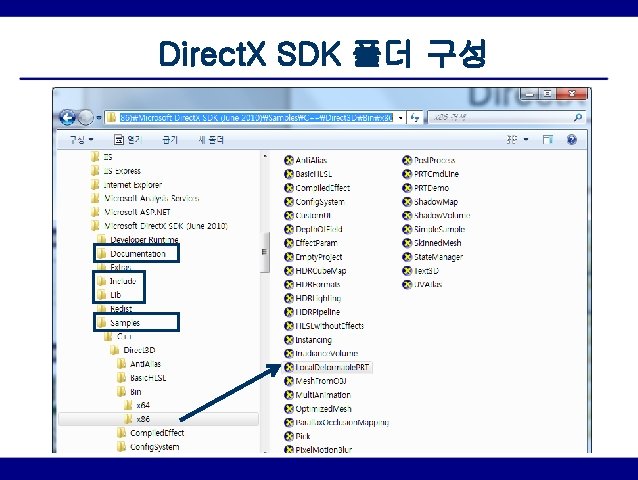Click the CompiledEffect executable icon

[x=289, y=188]
